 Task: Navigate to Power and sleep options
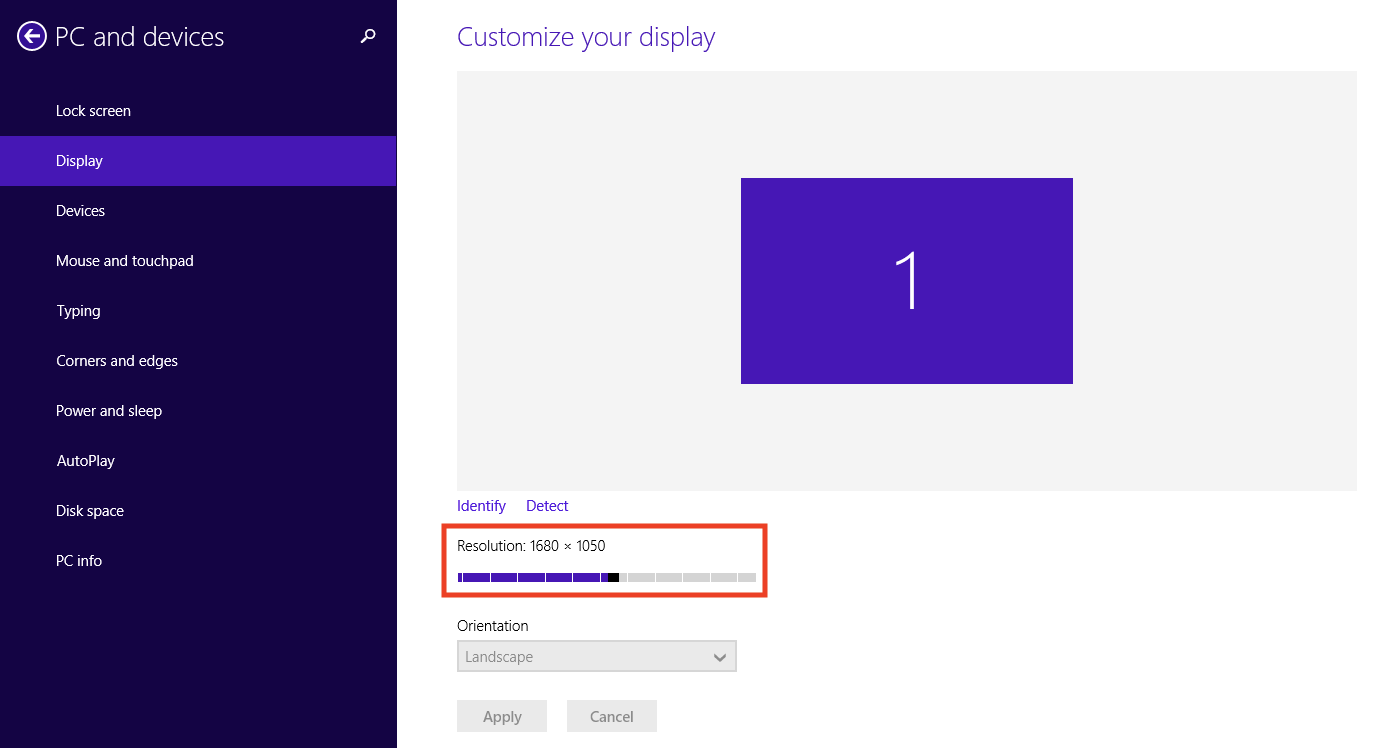coord(109,410)
